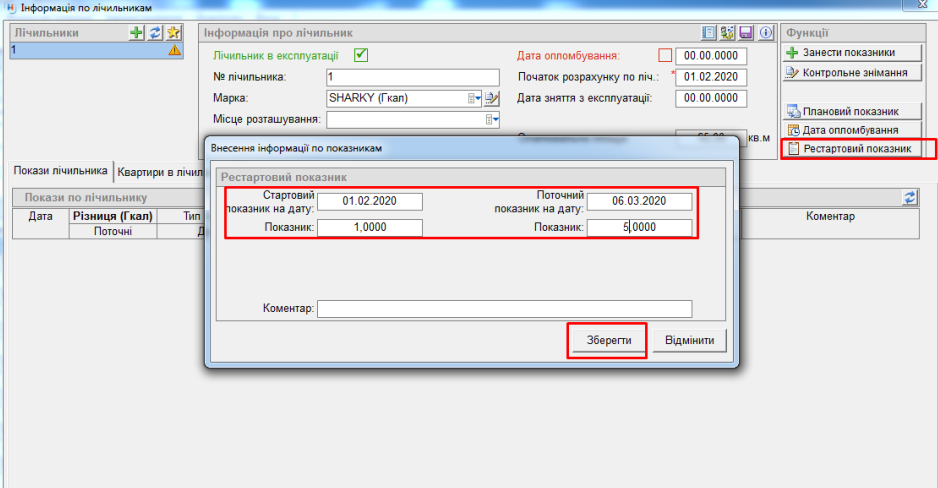This screenshot has width=938, height=488.
Task: Refresh the Покази по лічильнику table
Action: 909,198
